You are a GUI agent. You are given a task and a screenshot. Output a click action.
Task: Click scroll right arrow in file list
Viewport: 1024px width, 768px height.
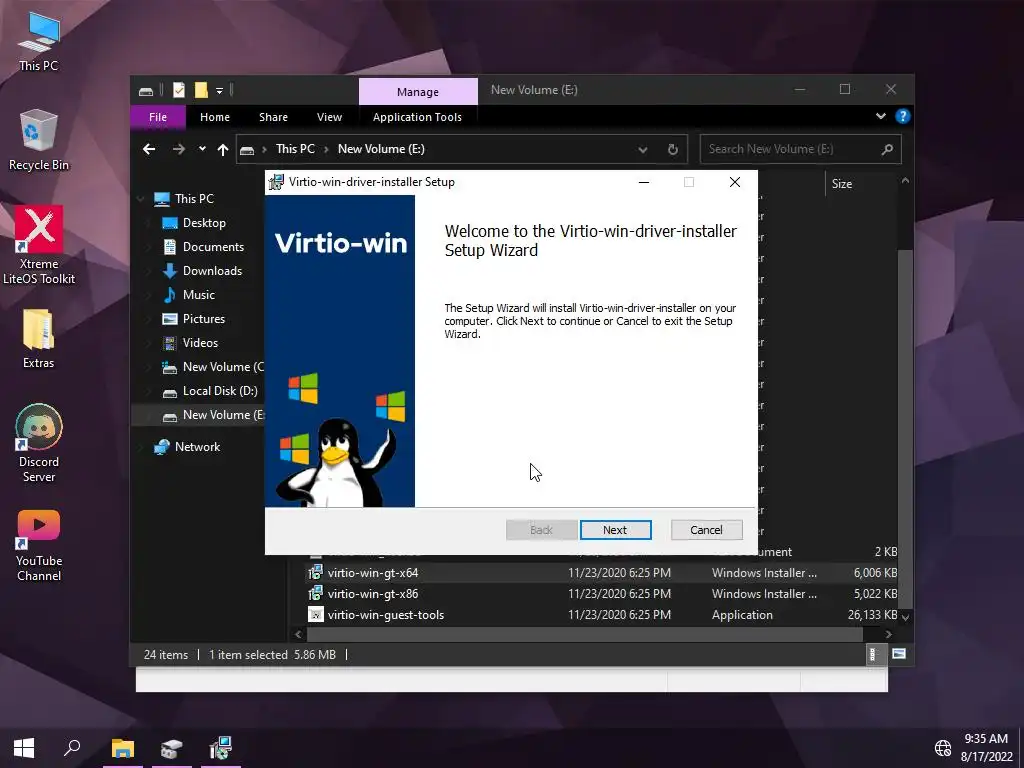coord(888,634)
